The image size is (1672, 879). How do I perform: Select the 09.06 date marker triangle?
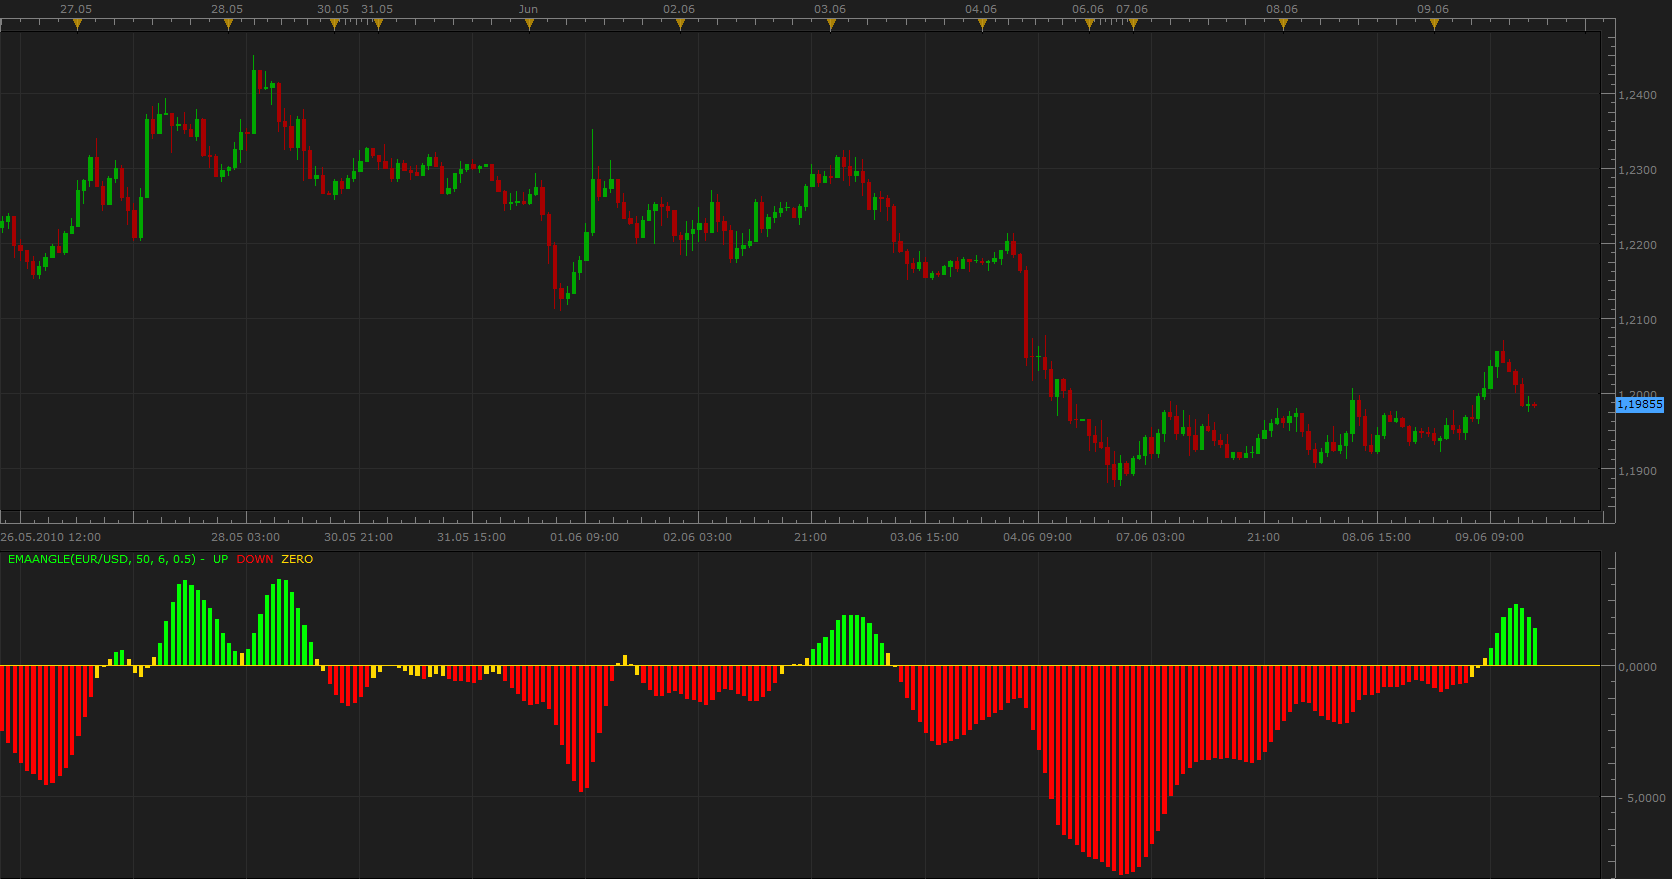1434,24
